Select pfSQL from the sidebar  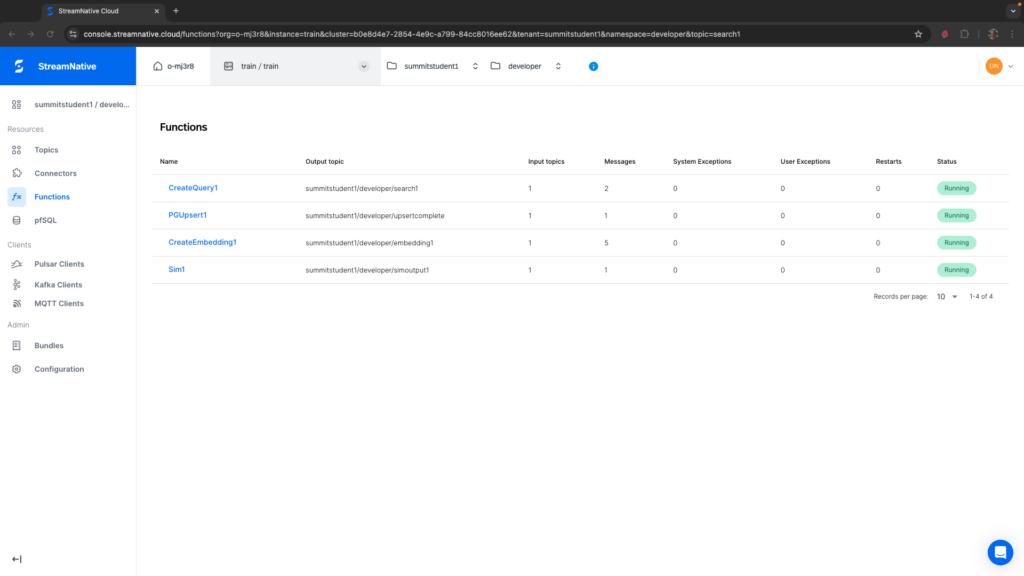point(46,220)
